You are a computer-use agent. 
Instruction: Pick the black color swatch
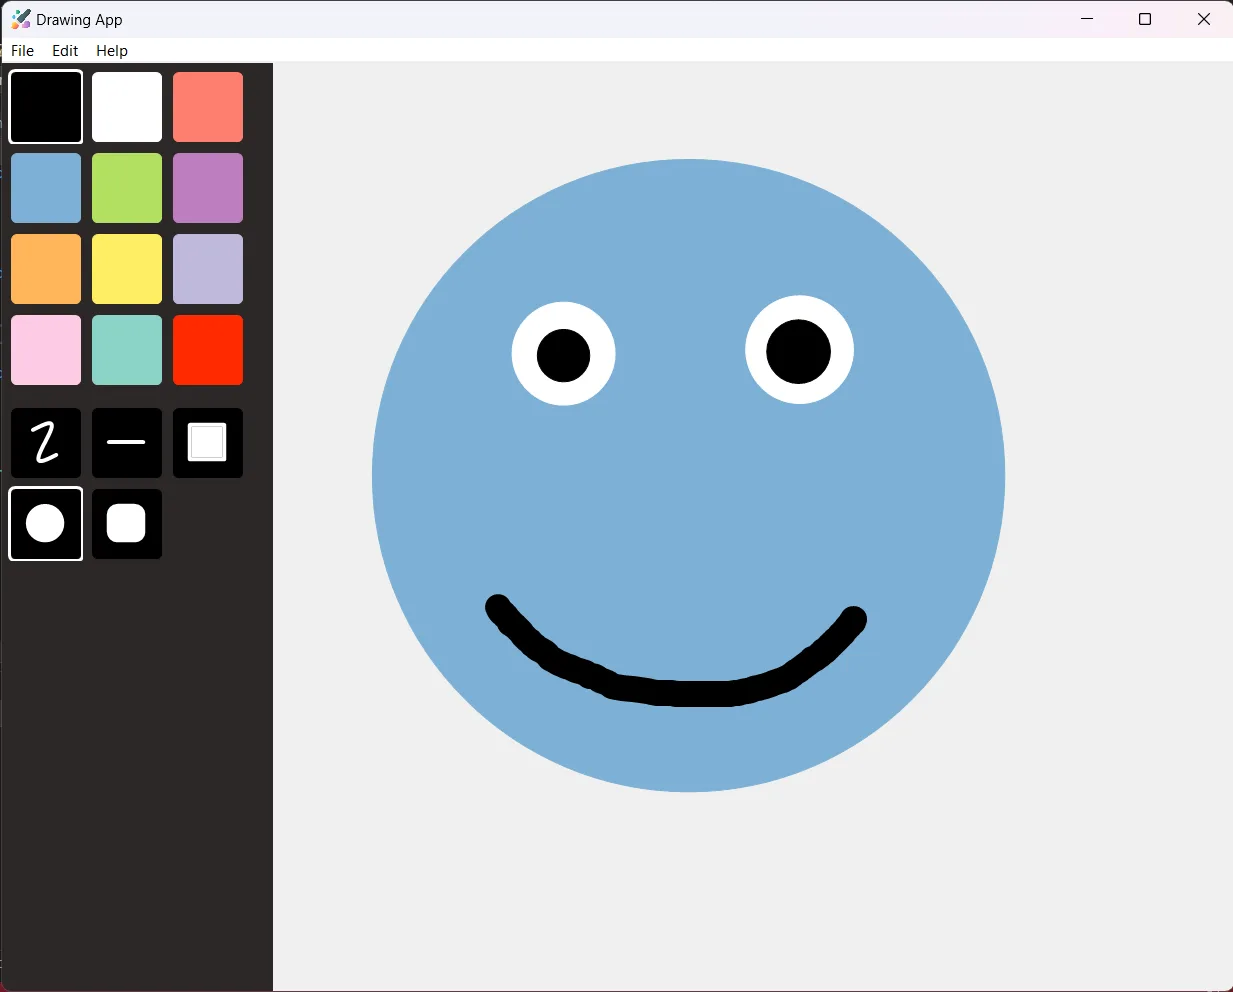click(46, 107)
